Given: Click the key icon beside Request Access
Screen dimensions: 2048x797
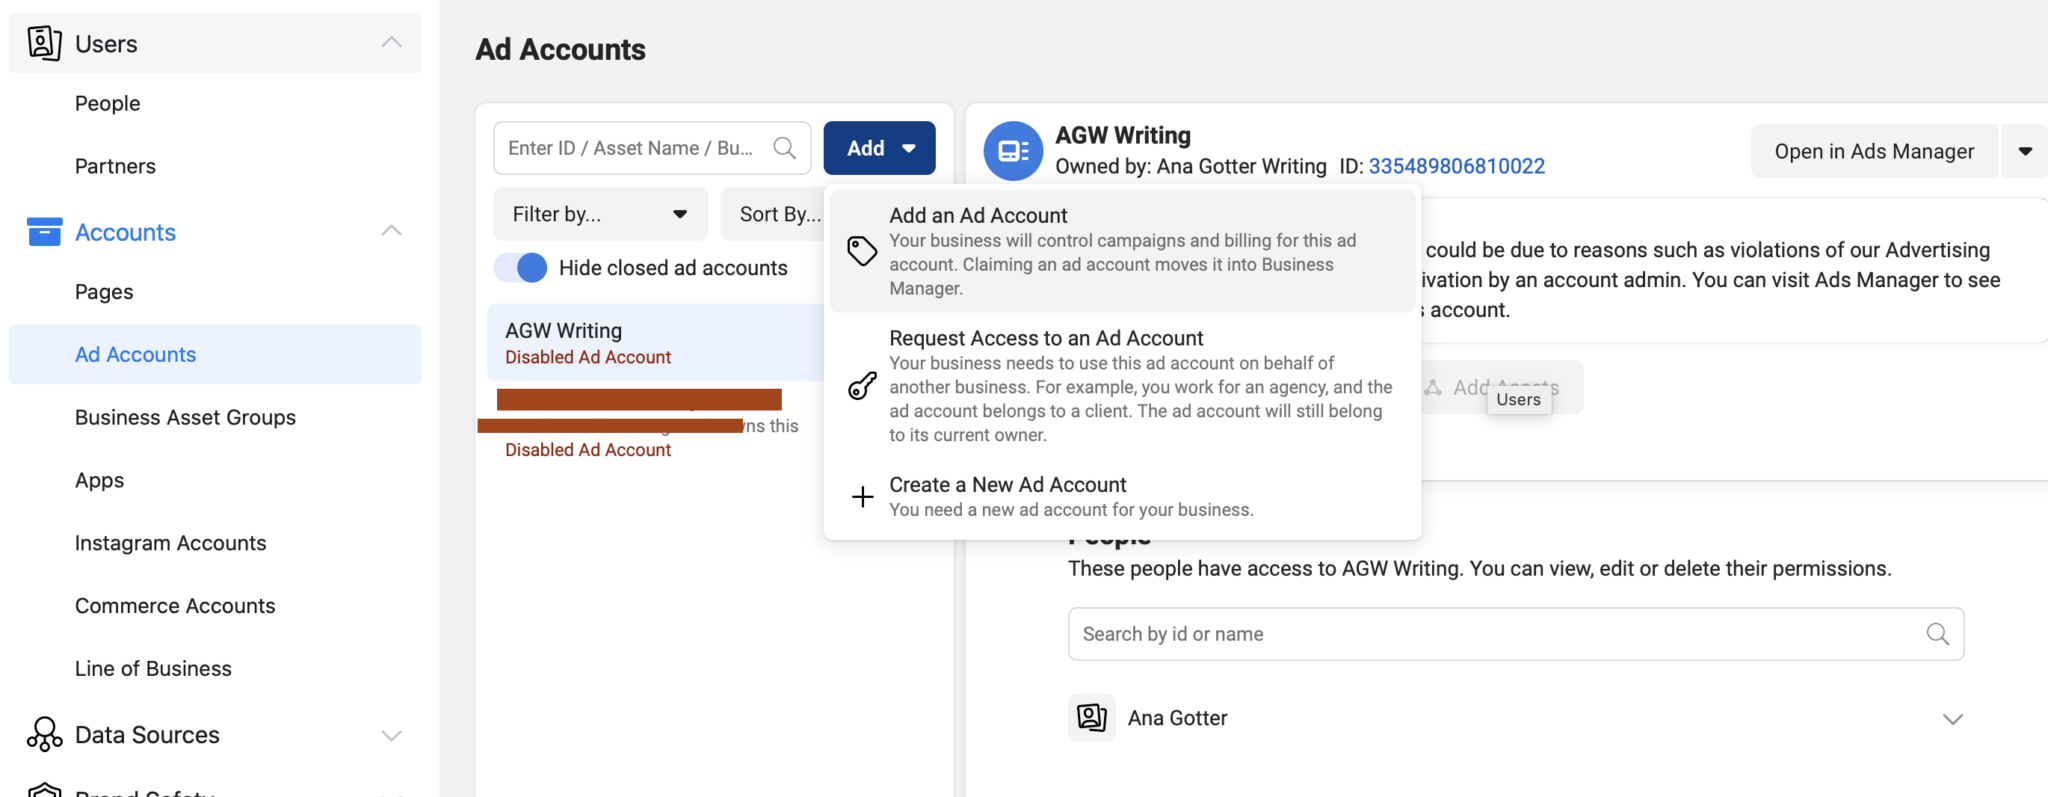Looking at the screenshot, I should tap(862, 386).
